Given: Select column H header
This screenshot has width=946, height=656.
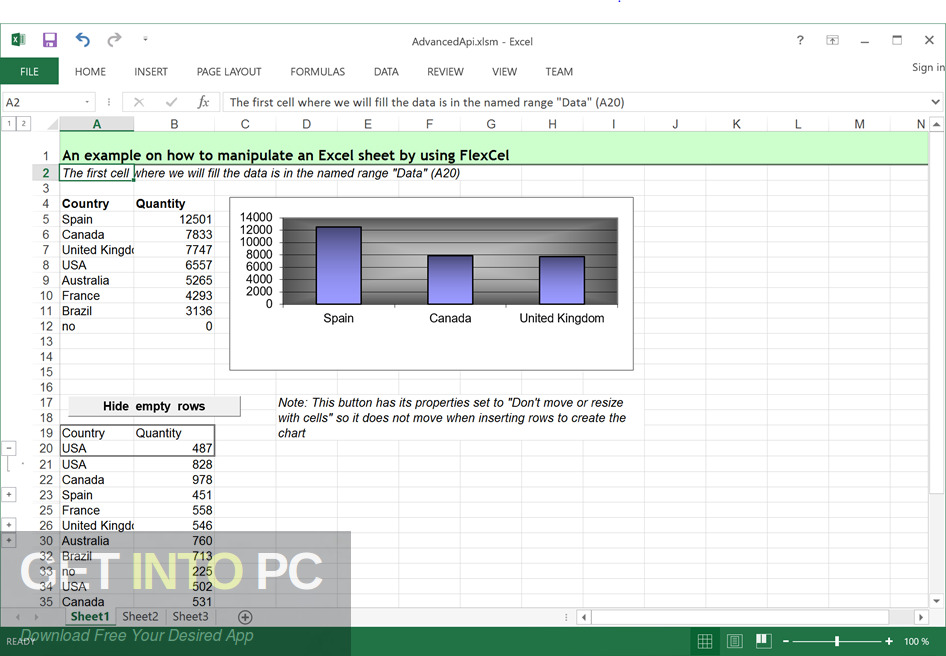Looking at the screenshot, I should click(x=552, y=124).
